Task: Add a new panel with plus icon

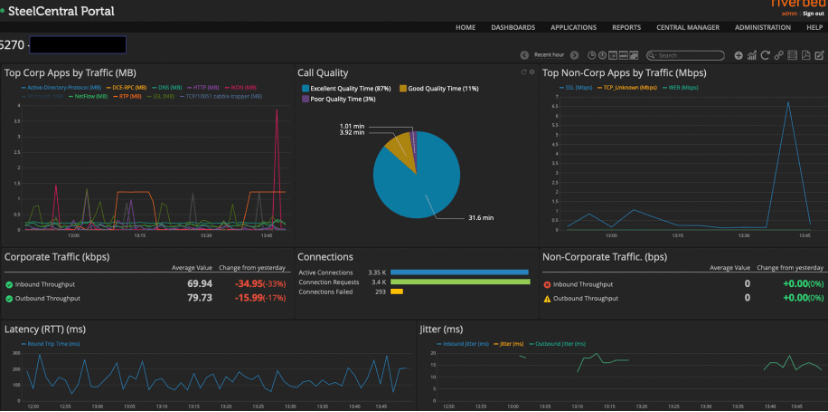Action: coord(738,55)
